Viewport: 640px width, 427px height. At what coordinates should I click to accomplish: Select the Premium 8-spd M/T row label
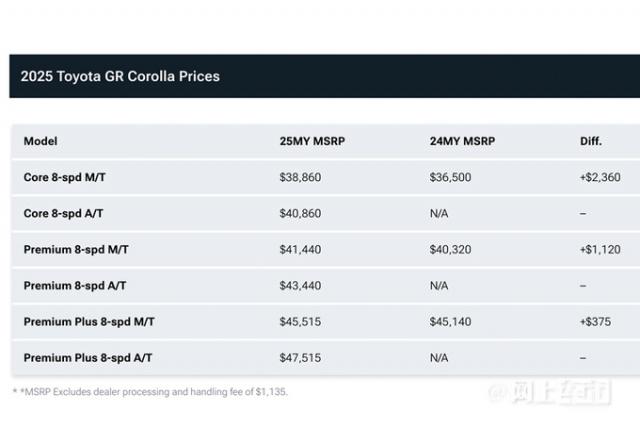tap(76, 249)
